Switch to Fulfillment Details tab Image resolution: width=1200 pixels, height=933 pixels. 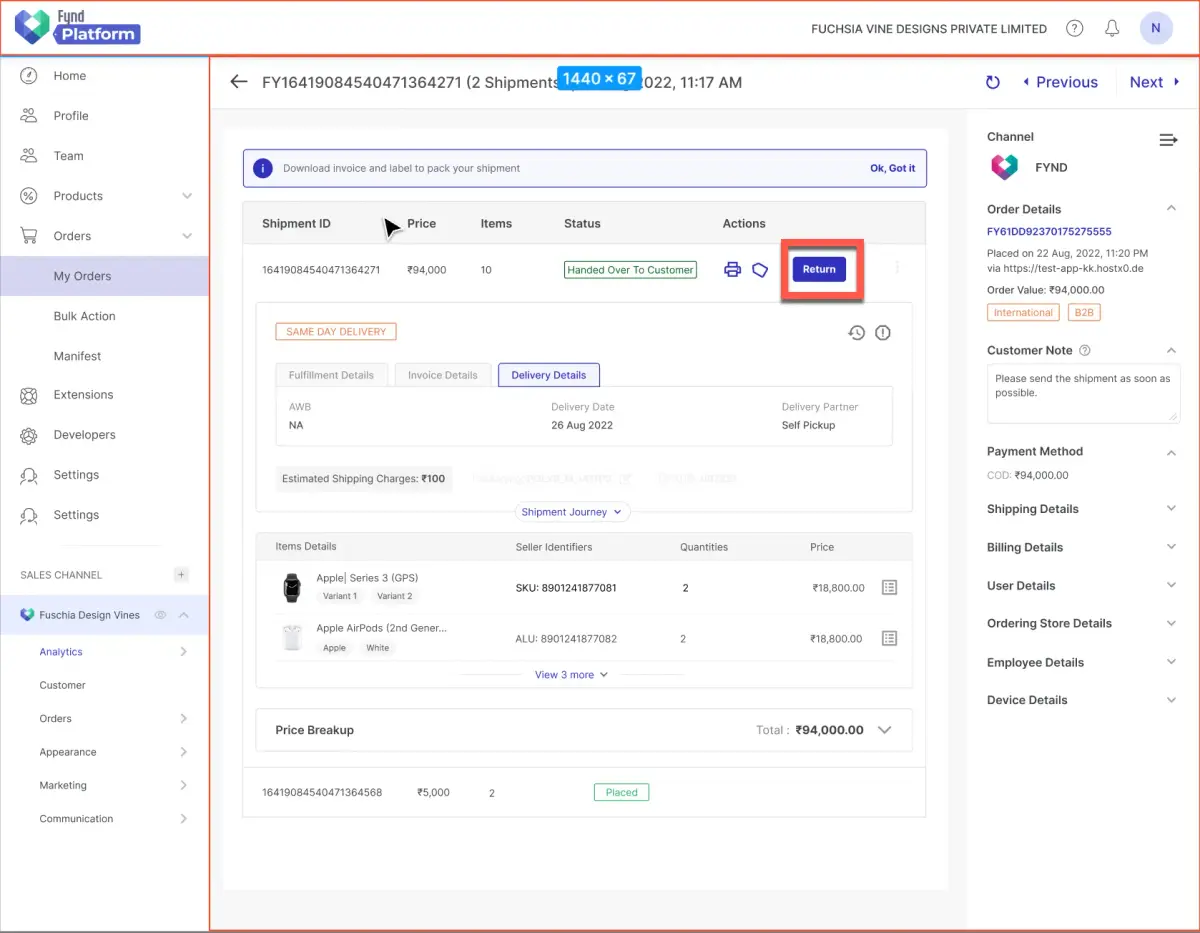click(331, 375)
